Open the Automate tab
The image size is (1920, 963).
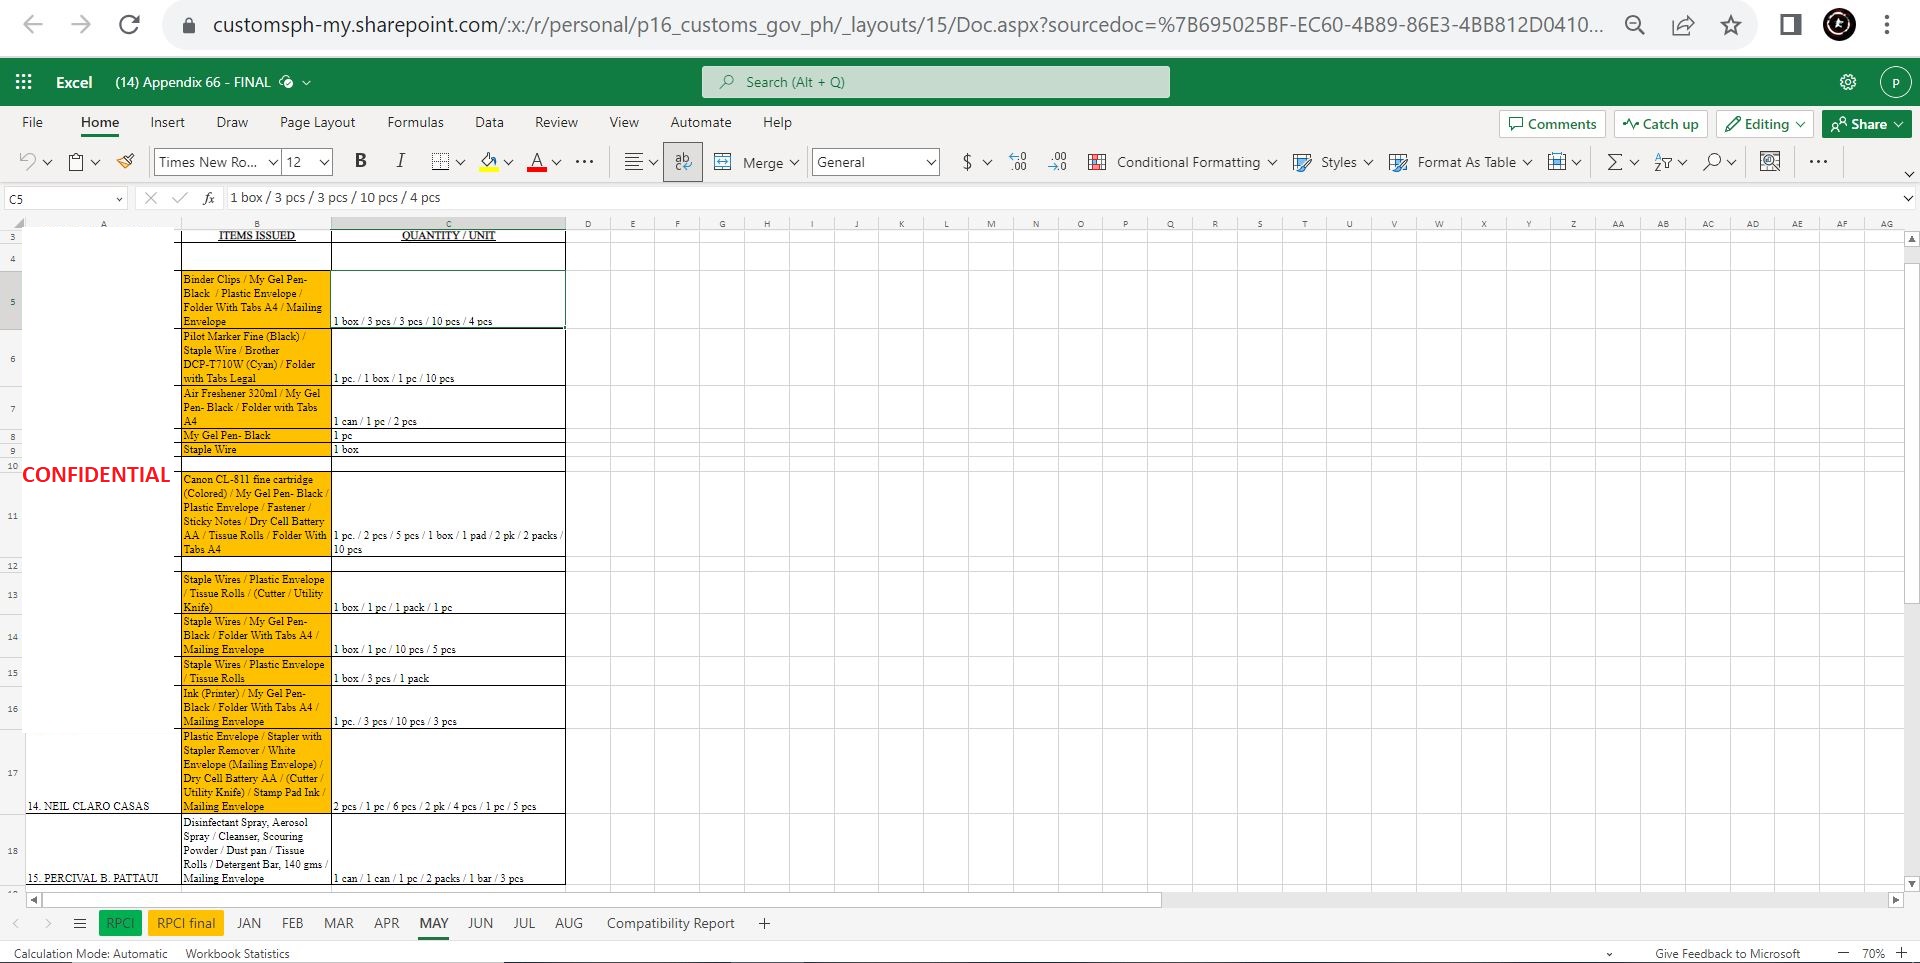(700, 122)
